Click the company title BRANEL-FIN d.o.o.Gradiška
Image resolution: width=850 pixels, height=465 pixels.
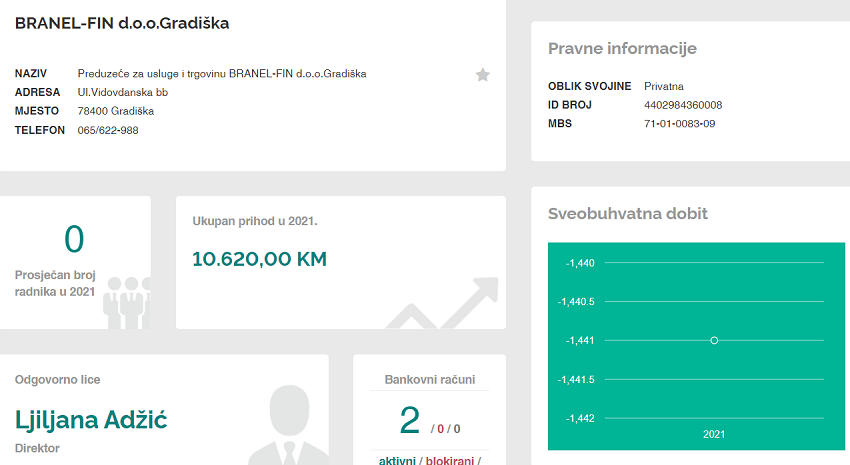[x=122, y=23]
